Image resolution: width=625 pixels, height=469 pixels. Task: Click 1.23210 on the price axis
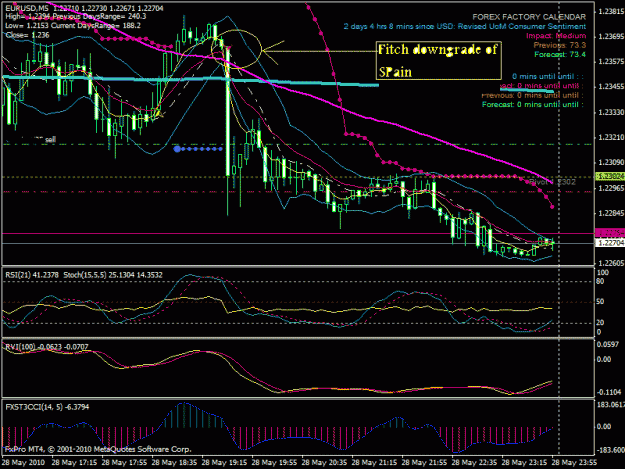[x=611, y=137]
